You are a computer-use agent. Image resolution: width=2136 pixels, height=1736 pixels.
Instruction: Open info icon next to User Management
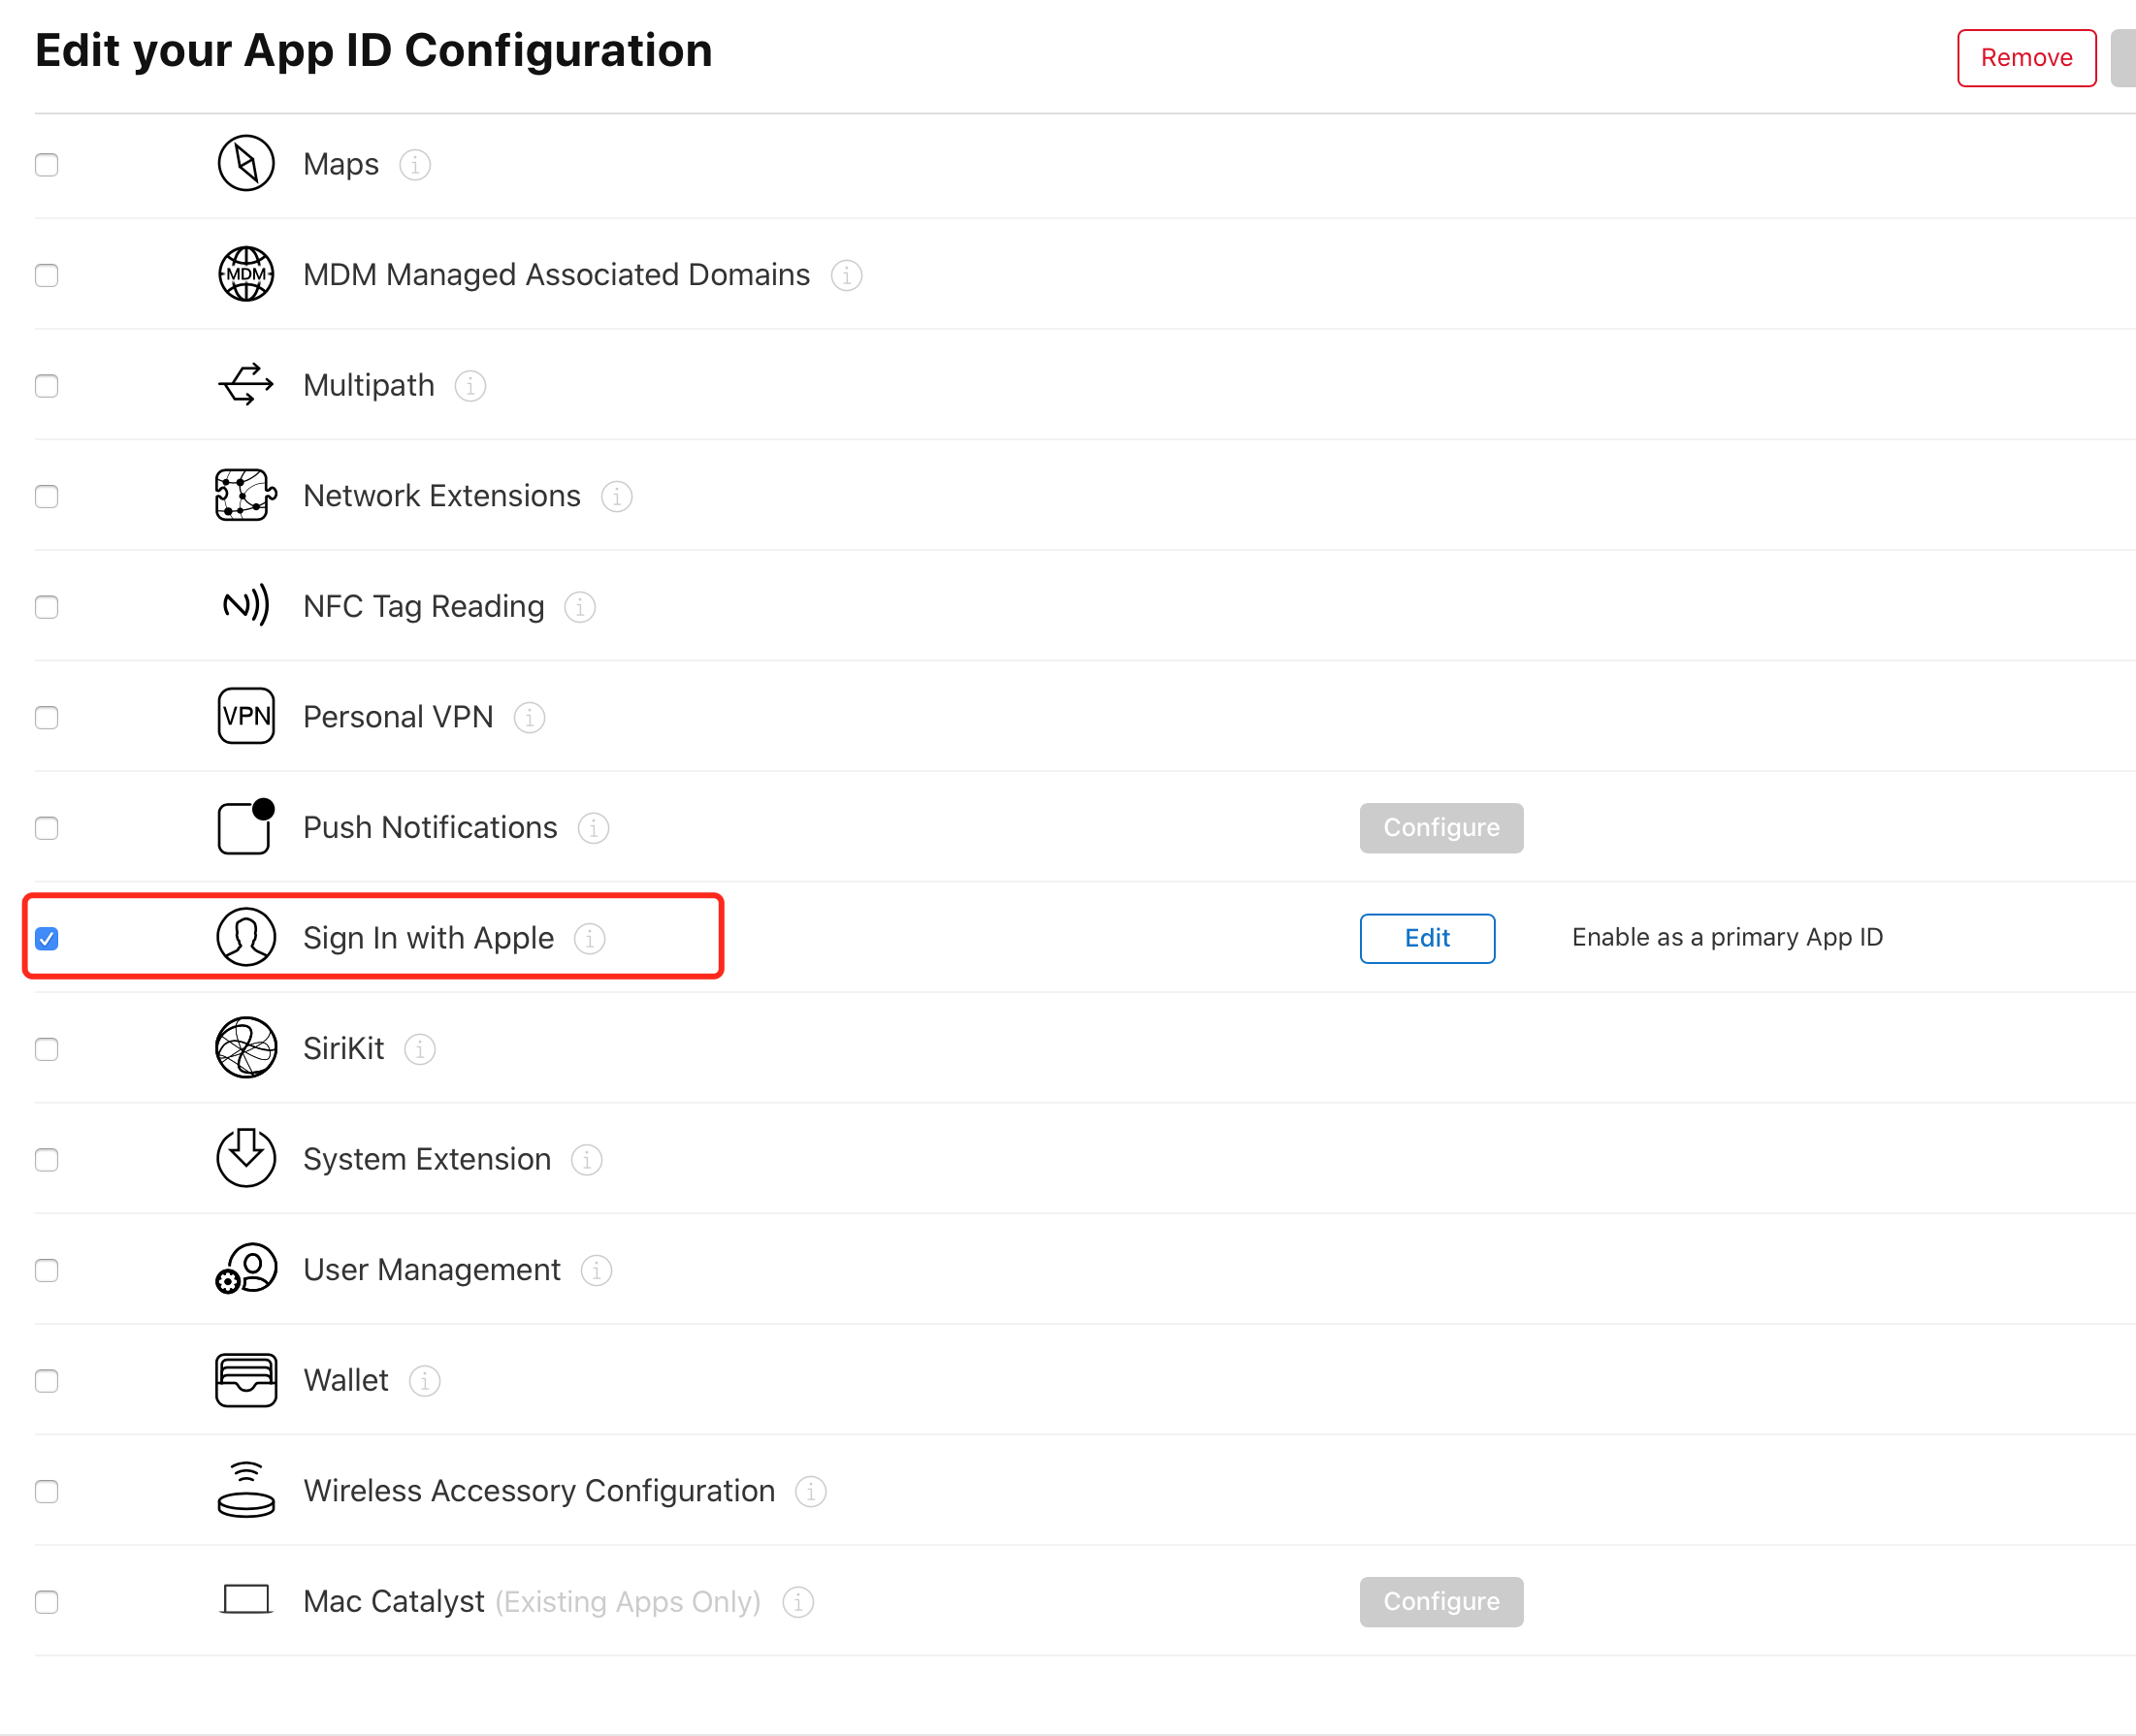pyautogui.click(x=596, y=1270)
